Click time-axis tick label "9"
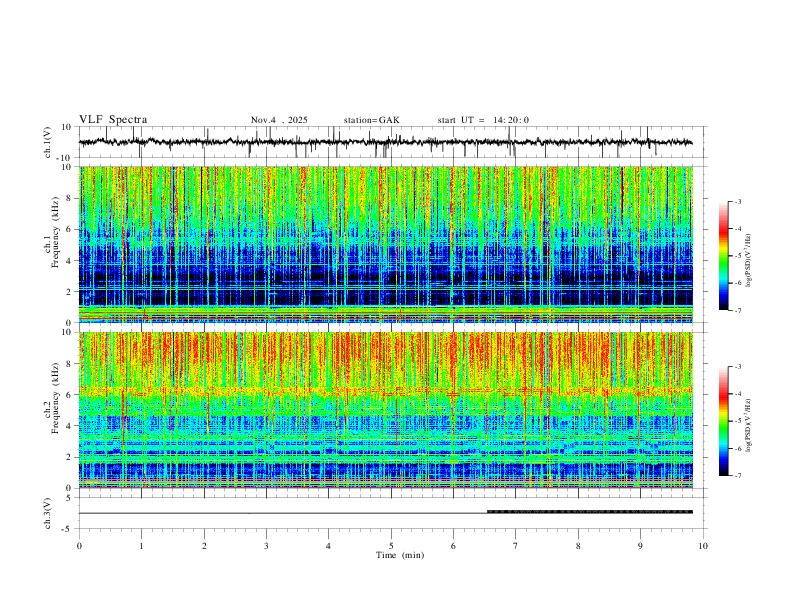Screen dimensions: 792x612 click(x=640, y=546)
